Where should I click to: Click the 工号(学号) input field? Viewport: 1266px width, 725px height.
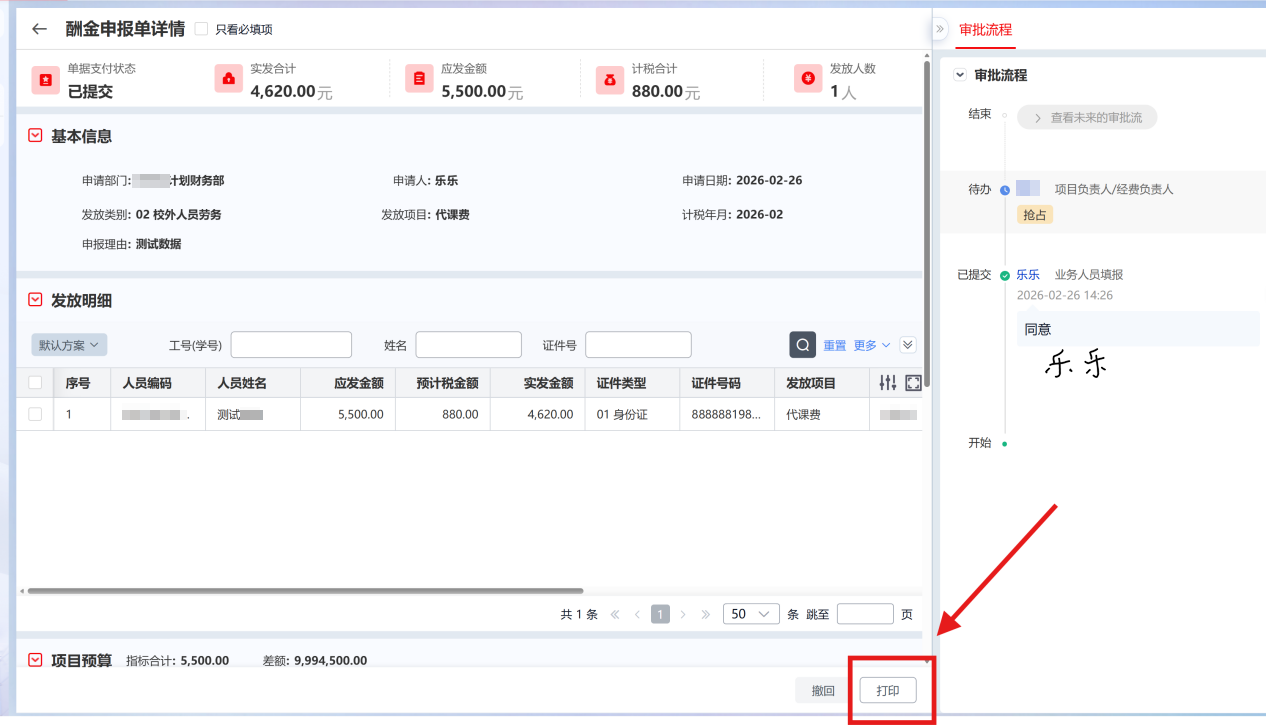coord(291,345)
